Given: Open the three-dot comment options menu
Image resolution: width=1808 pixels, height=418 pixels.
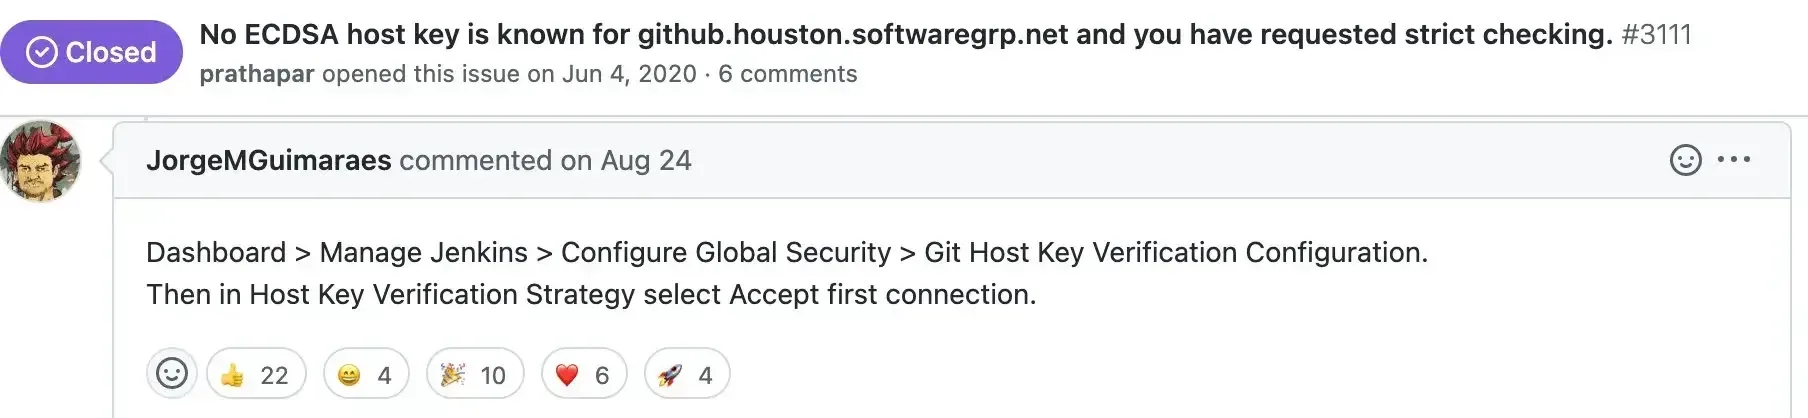Looking at the screenshot, I should (1734, 160).
